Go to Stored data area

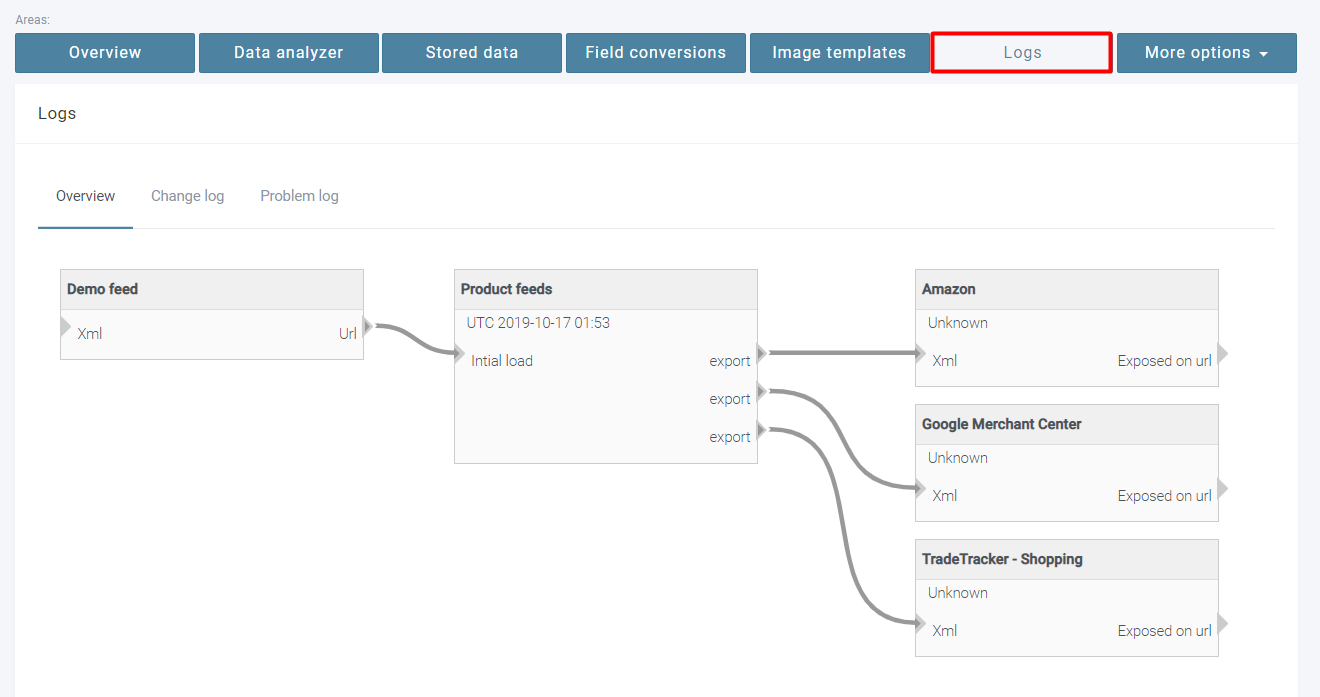click(472, 53)
